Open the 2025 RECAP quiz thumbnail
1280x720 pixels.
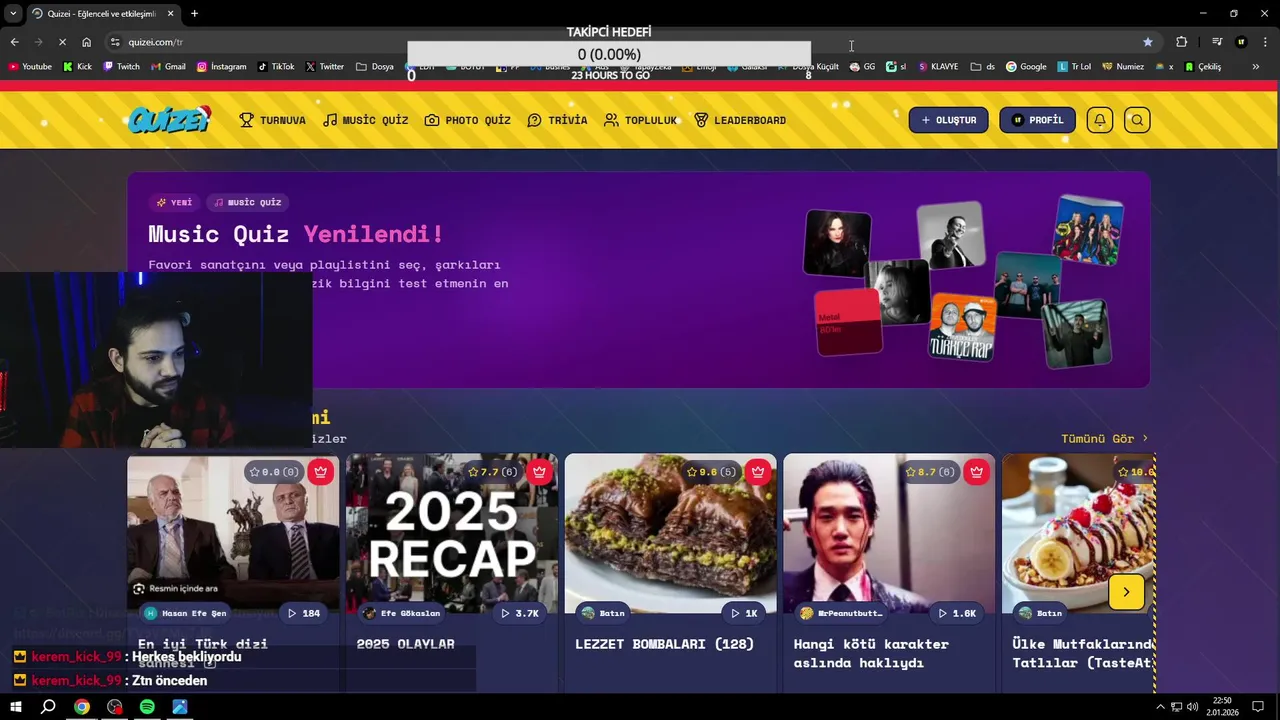point(452,533)
